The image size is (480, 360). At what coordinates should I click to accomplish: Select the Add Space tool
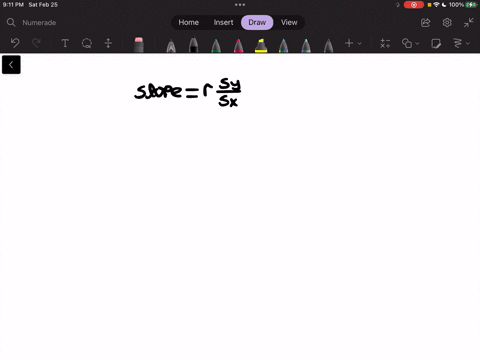pyautogui.click(x=108, y=43)
